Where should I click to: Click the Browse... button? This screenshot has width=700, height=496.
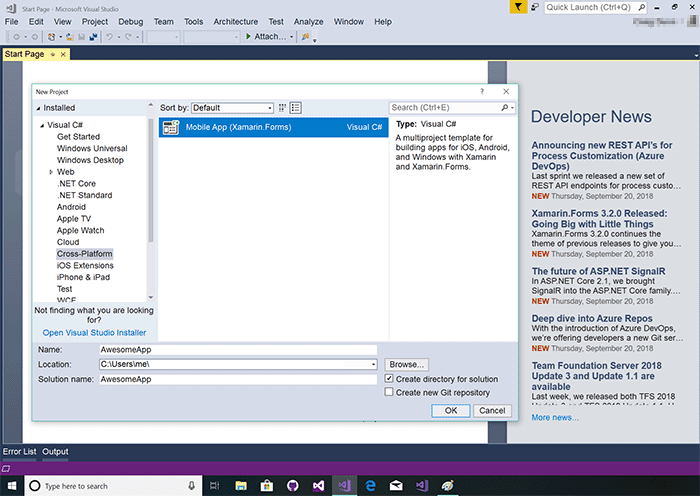(406, 365)
